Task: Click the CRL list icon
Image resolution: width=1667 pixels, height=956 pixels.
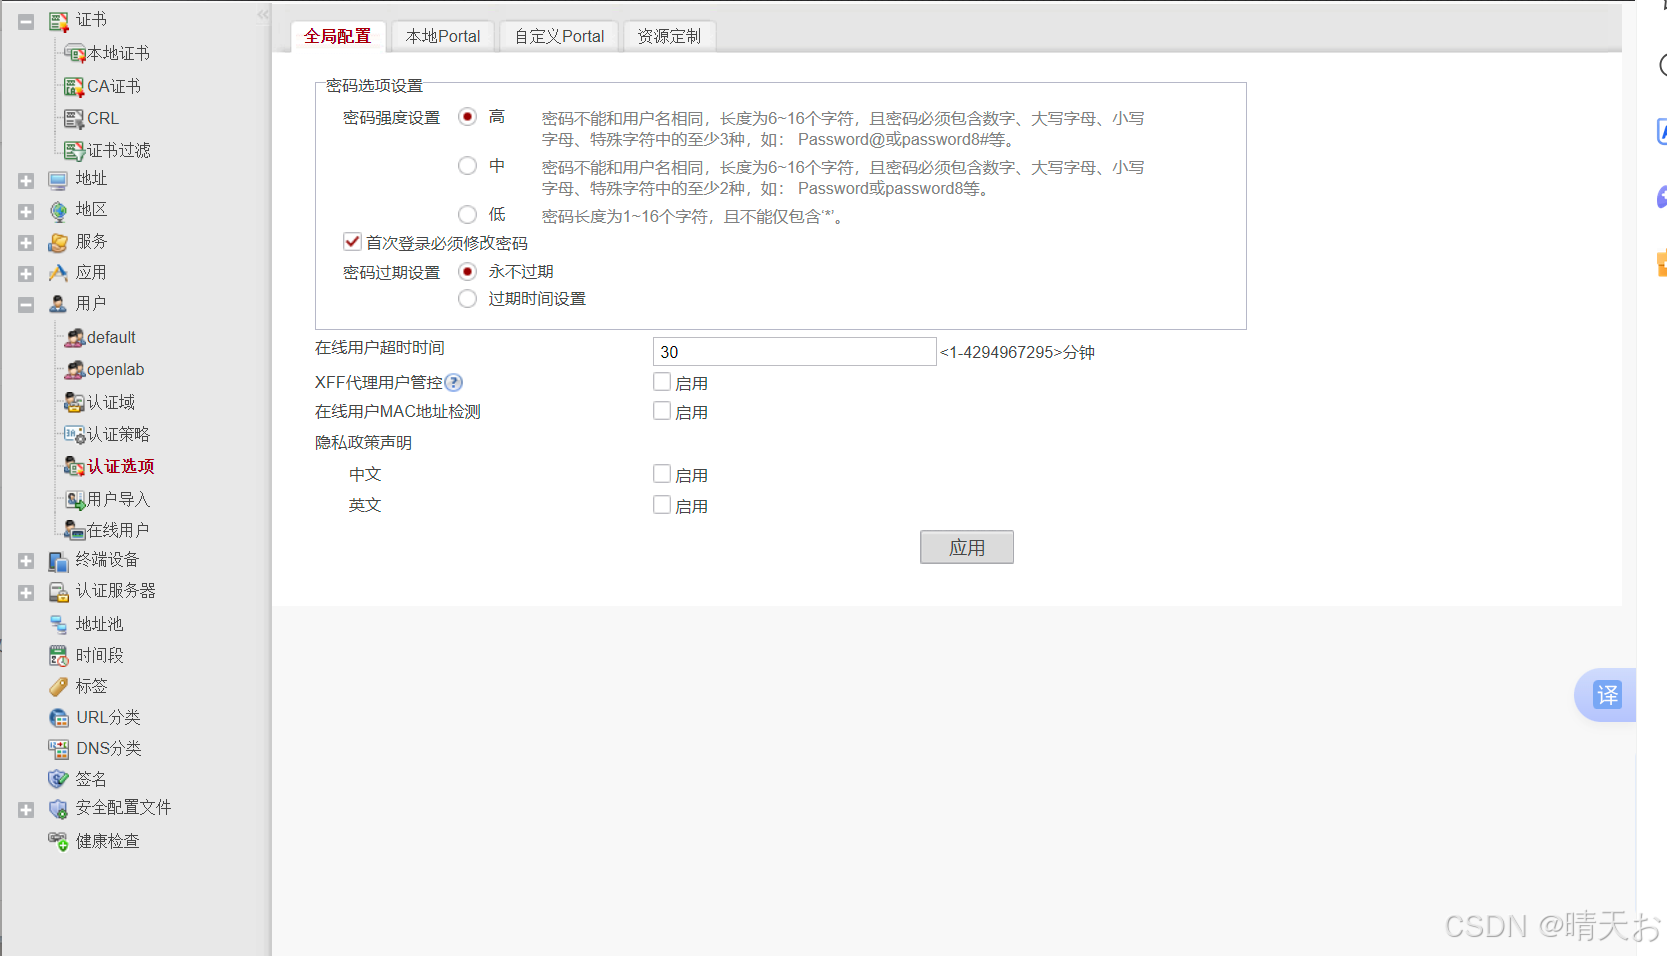Action: pos(74,119)
